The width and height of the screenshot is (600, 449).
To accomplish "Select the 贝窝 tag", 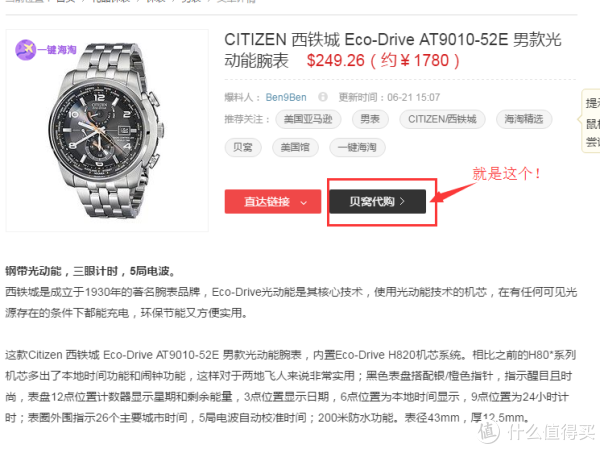I will (243, 147).
